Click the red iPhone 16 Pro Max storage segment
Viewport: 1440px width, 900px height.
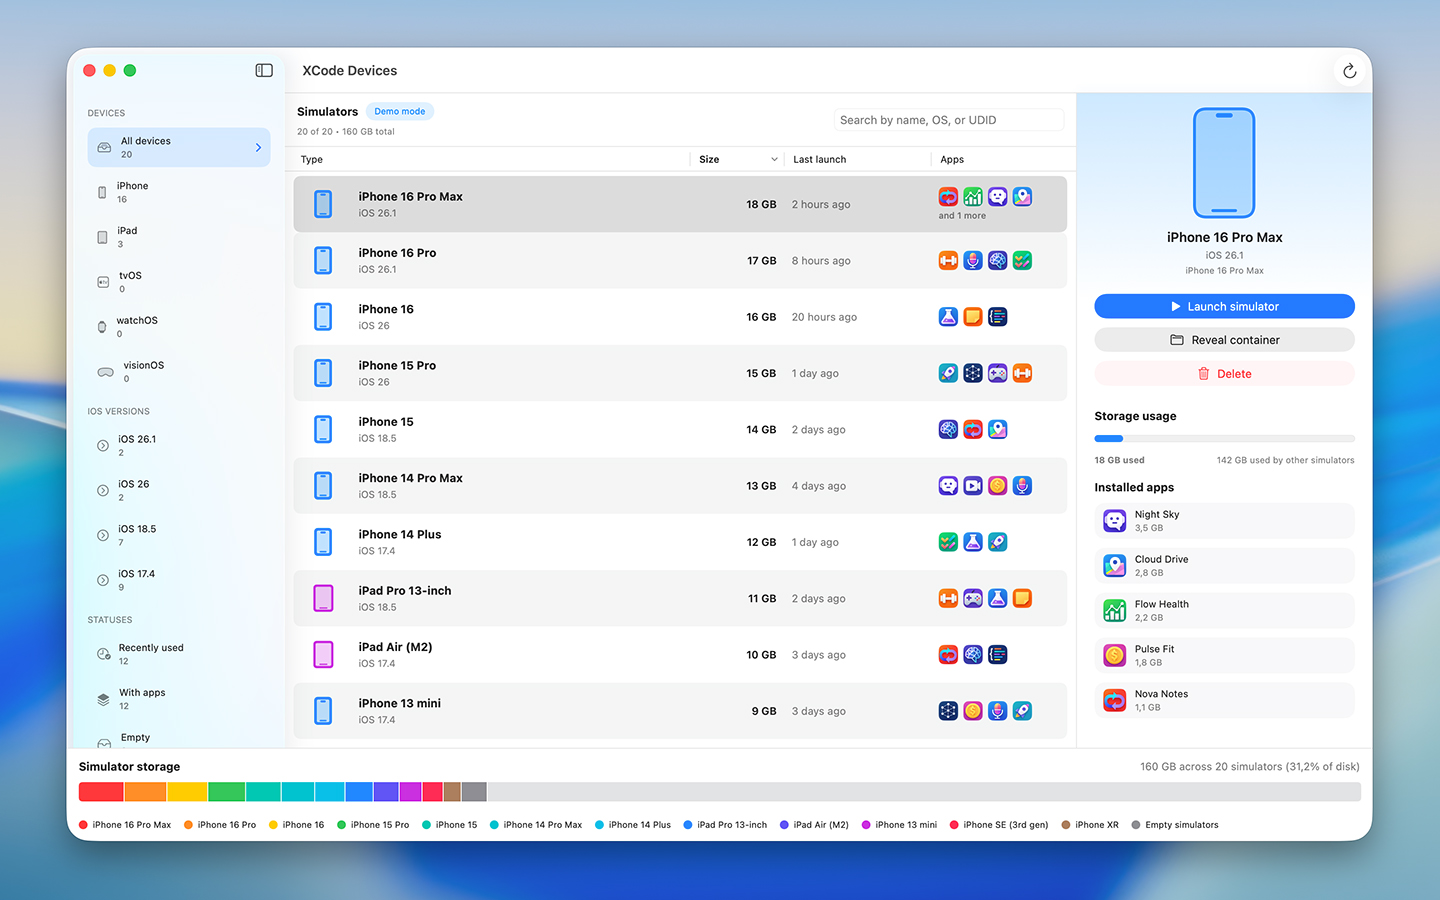[101, 791]
